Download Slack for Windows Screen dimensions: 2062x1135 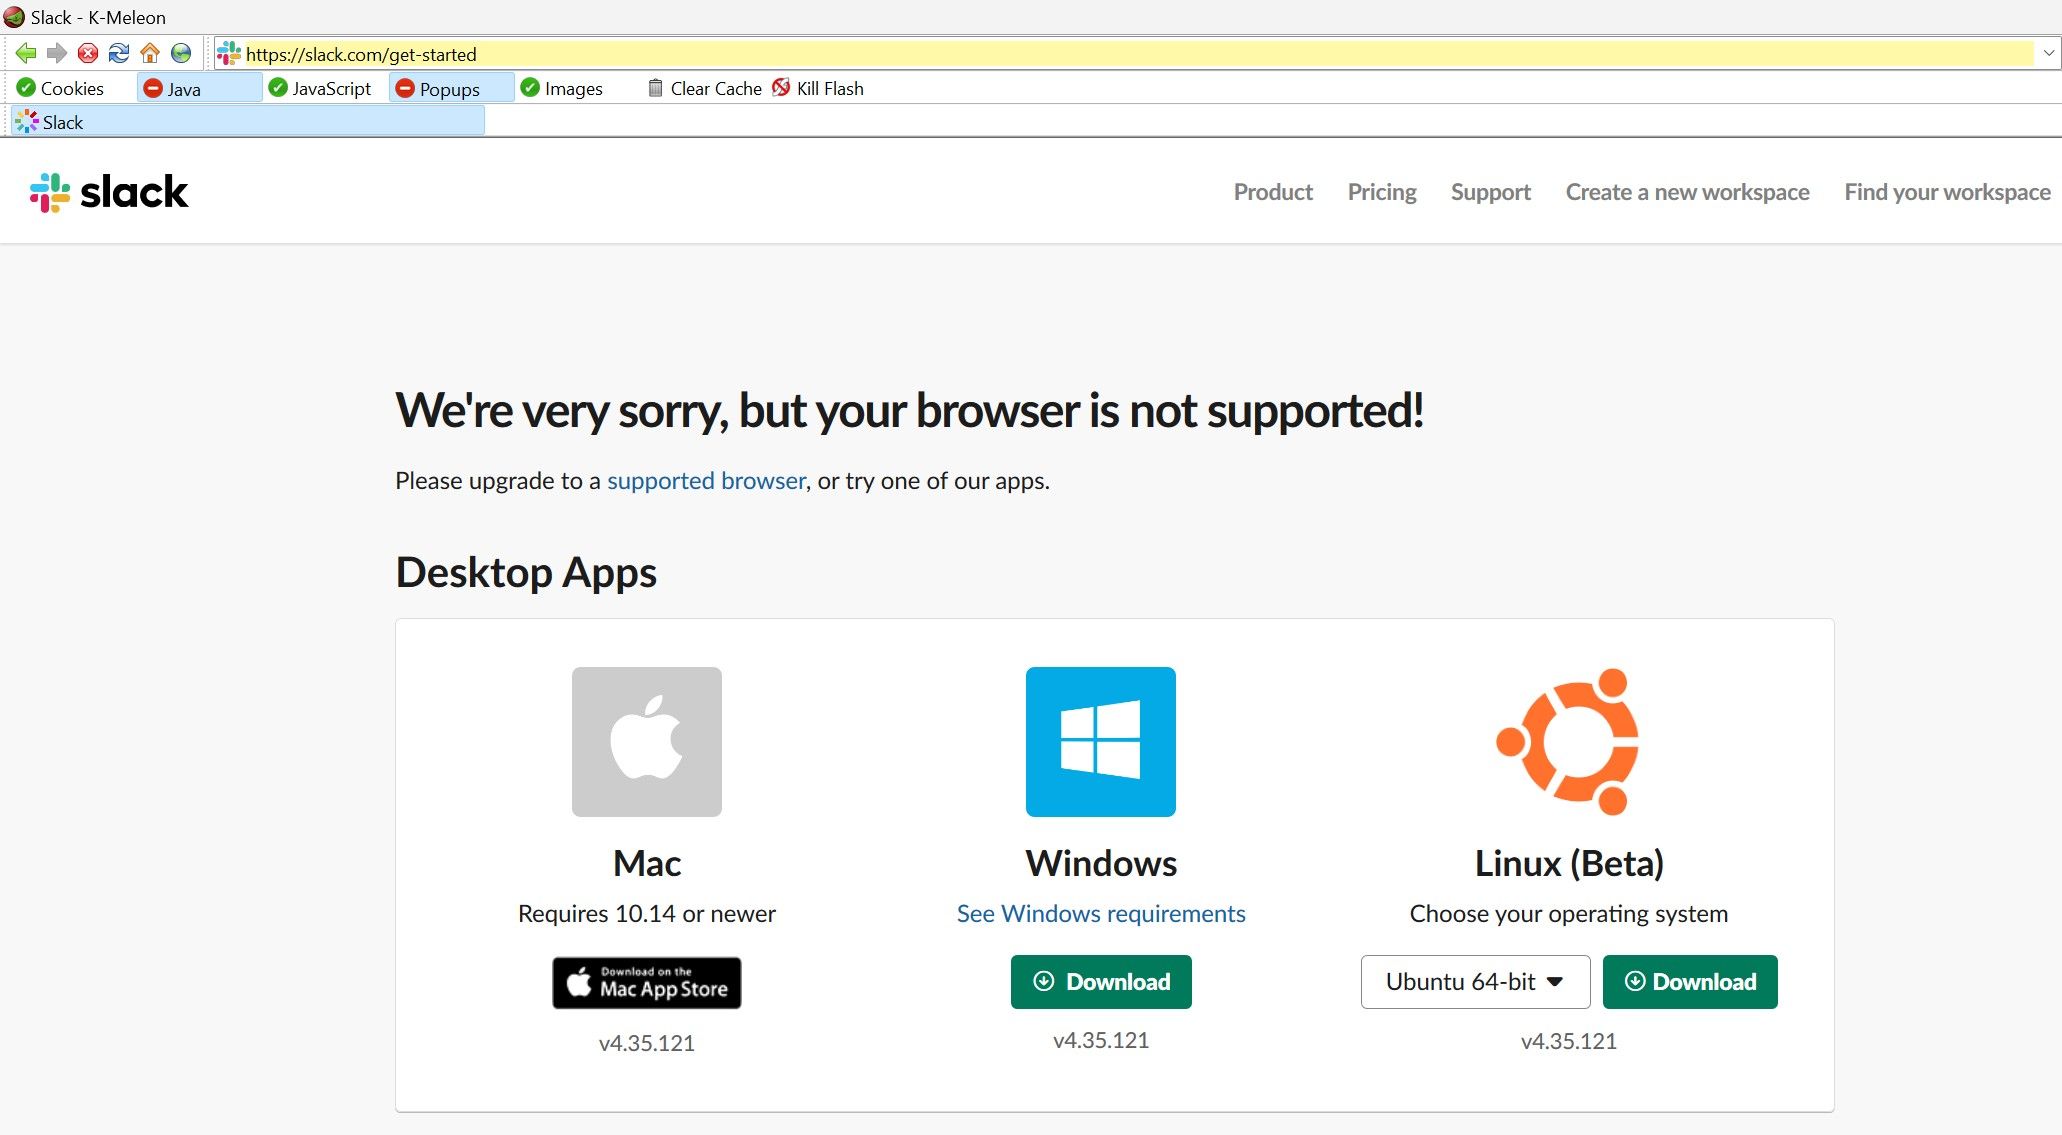(1100, 981)
